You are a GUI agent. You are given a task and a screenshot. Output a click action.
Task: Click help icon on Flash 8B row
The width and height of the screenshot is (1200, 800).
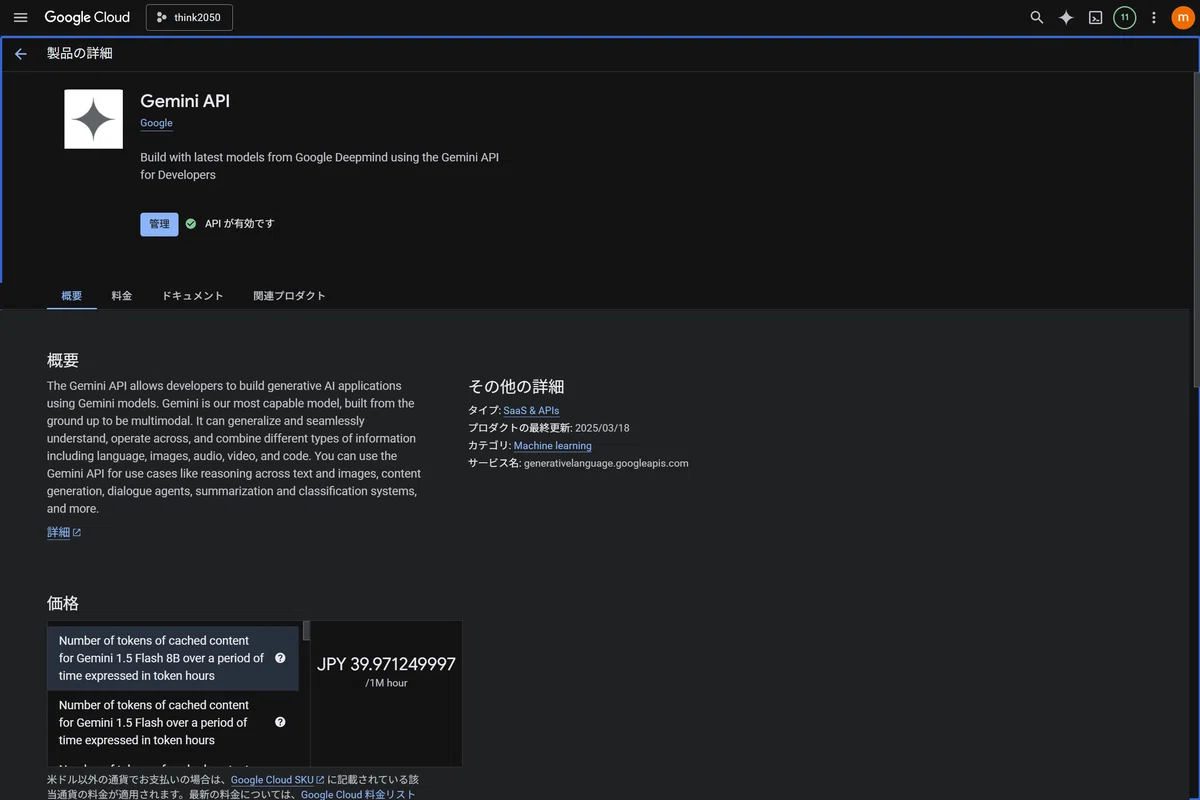click(x=280, y=658)
